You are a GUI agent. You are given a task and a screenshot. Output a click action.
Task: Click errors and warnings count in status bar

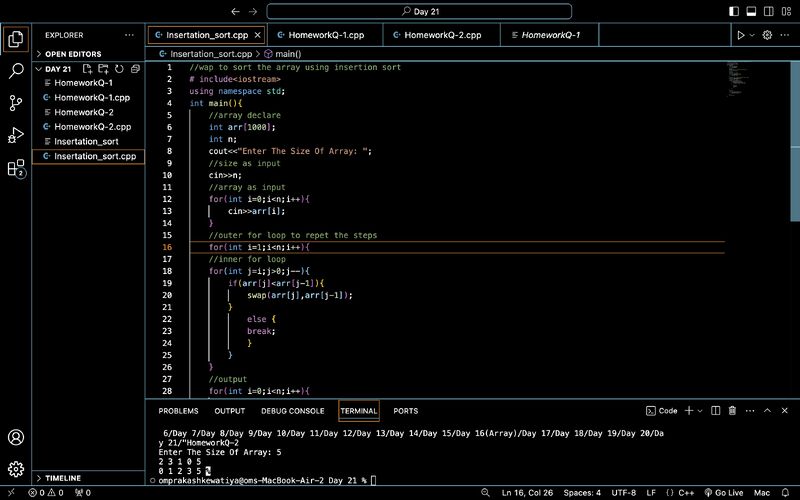click(x=46, y=493)
